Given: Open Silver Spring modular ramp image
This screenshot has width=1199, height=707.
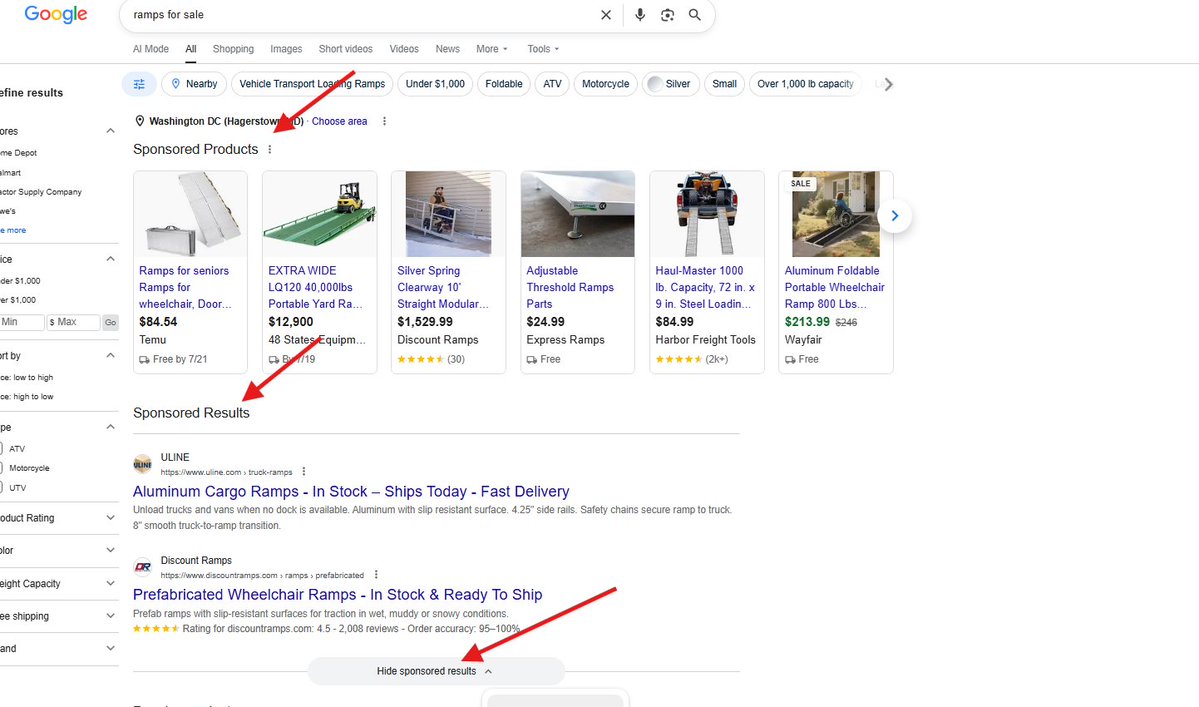Looking at the screenshot, I should tap(449, 214).
